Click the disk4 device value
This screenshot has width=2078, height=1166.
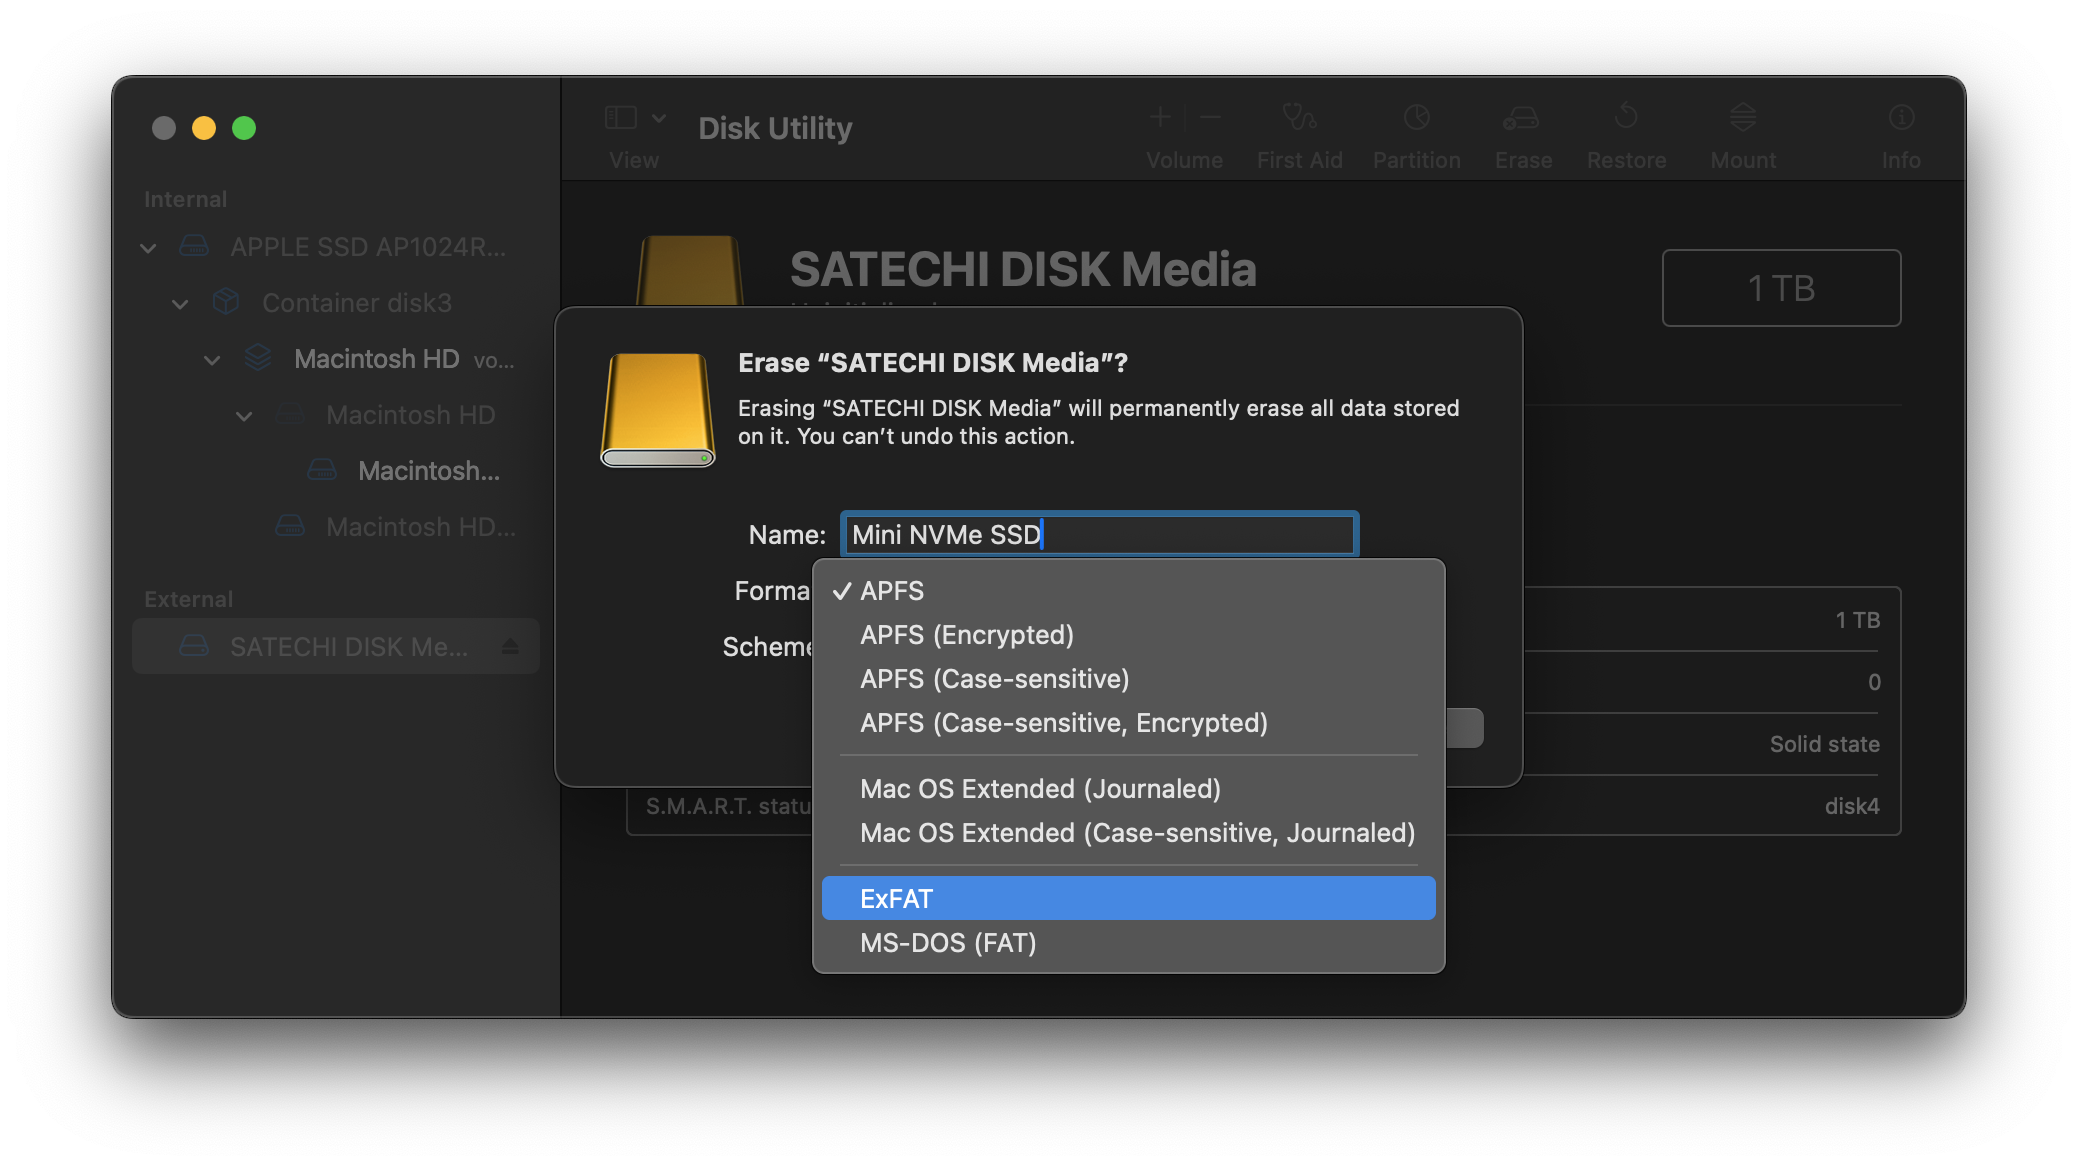1852,806
